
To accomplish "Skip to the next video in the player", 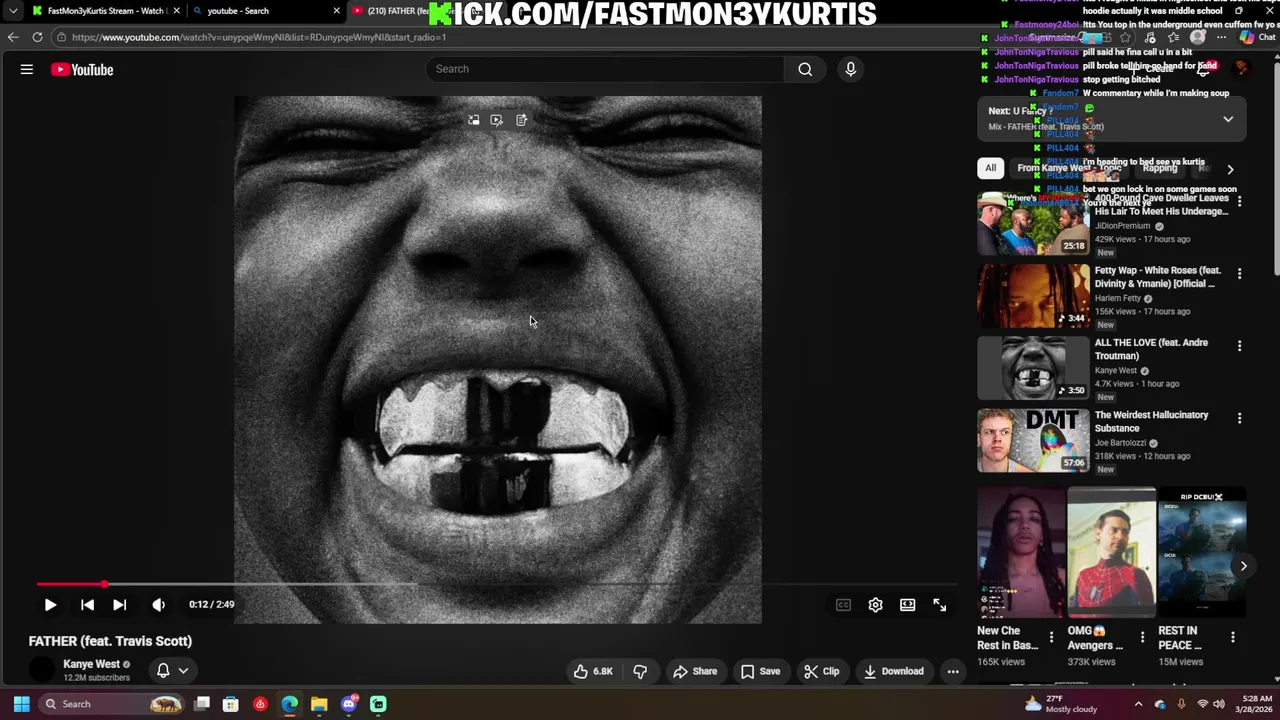I will (119, 604).
